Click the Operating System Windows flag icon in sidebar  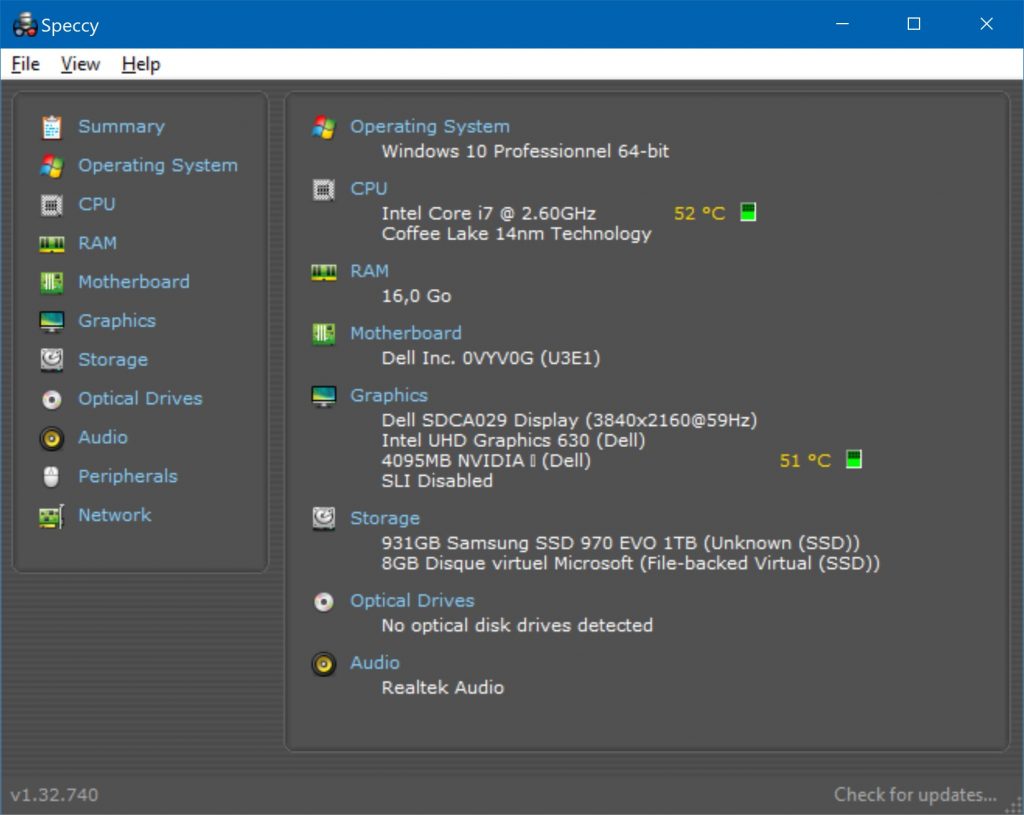tap(52, 166)
